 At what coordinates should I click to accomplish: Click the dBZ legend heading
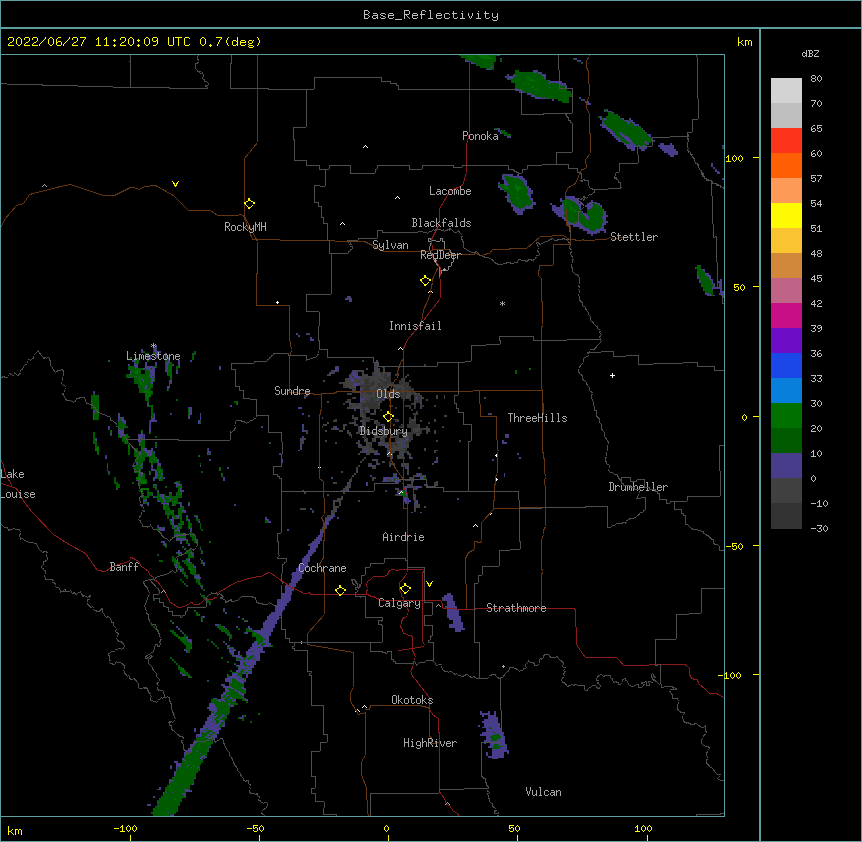(810, 53)
